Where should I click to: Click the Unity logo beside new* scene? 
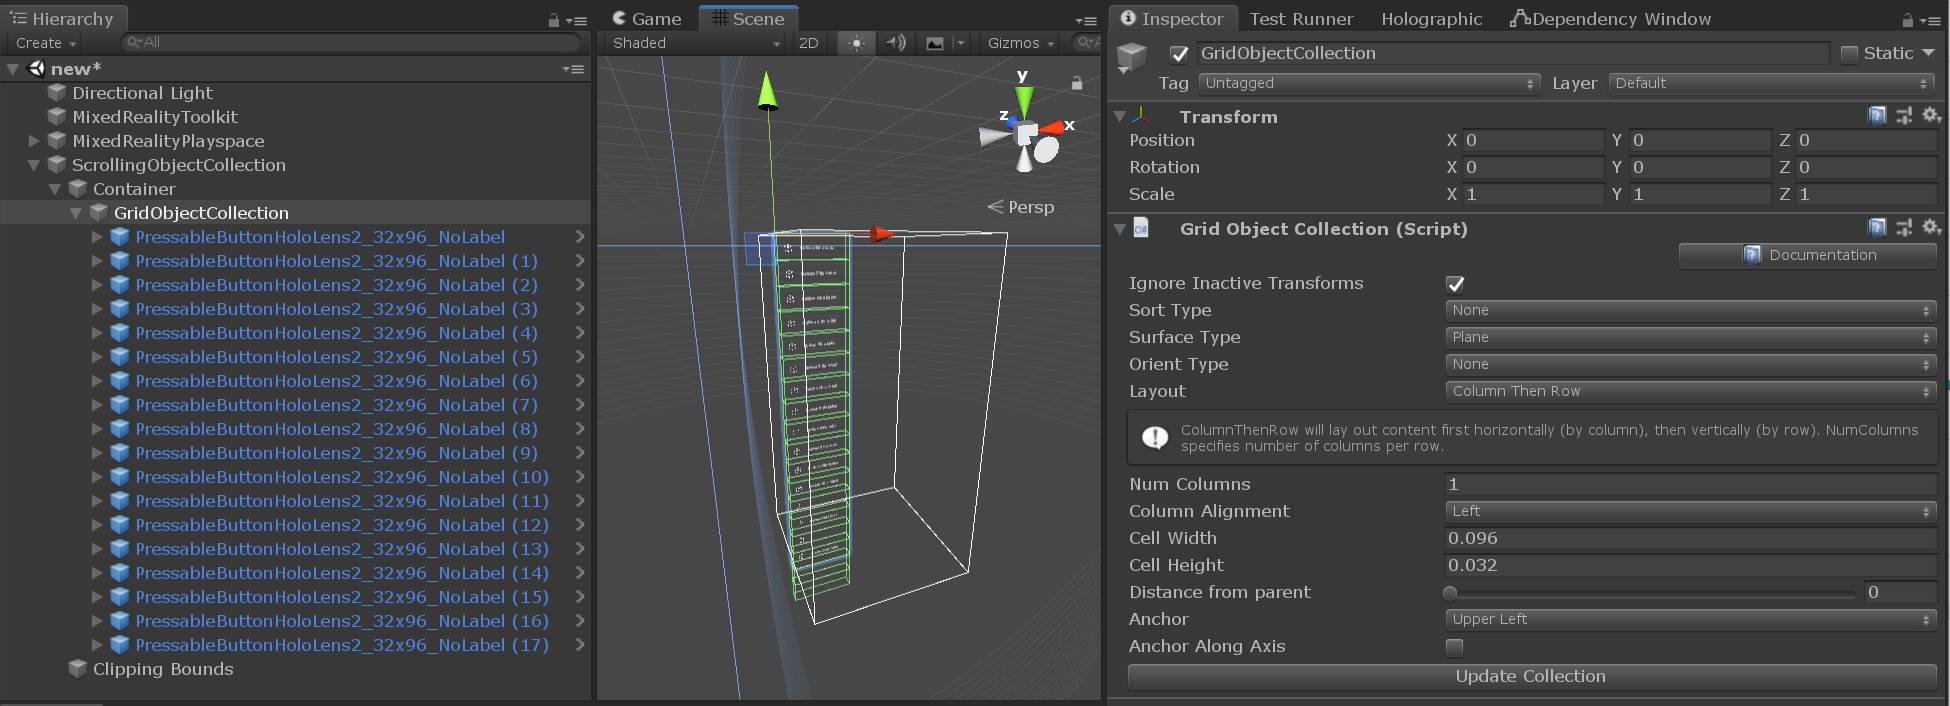pos(37,68)
